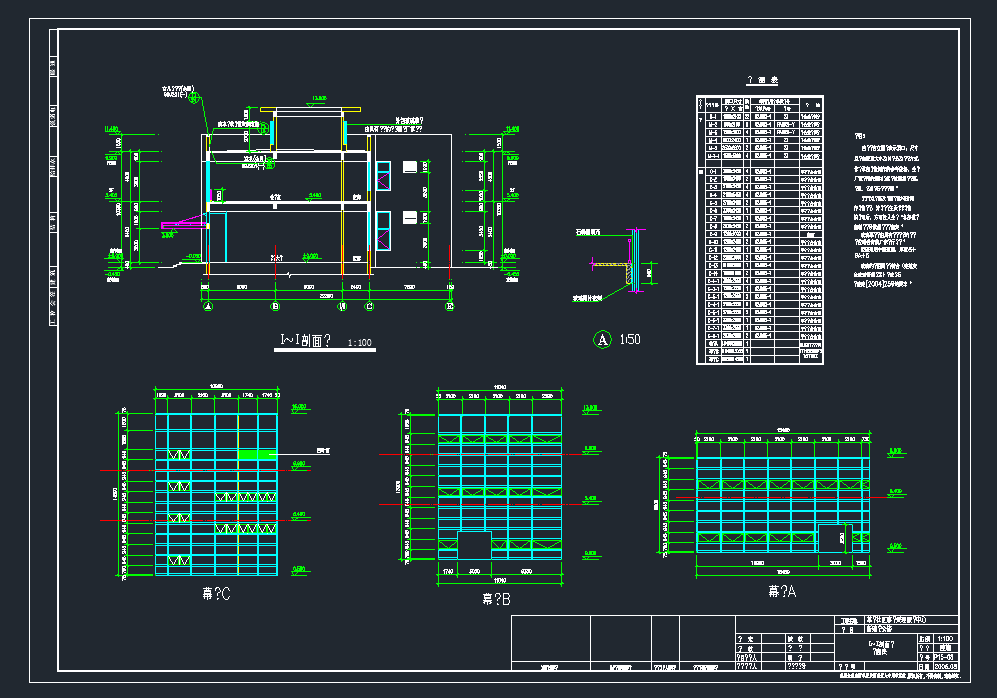
Task: Select the 1:100 scale beside the section title
Action: pos(360,343)
